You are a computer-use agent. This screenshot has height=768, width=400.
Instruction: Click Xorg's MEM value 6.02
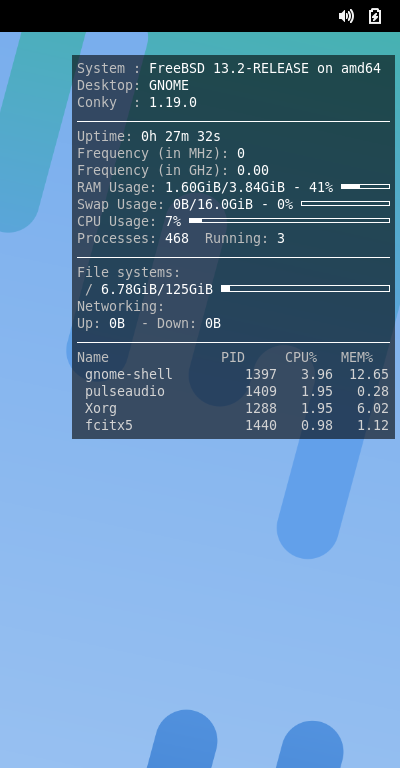coord(373,408)
